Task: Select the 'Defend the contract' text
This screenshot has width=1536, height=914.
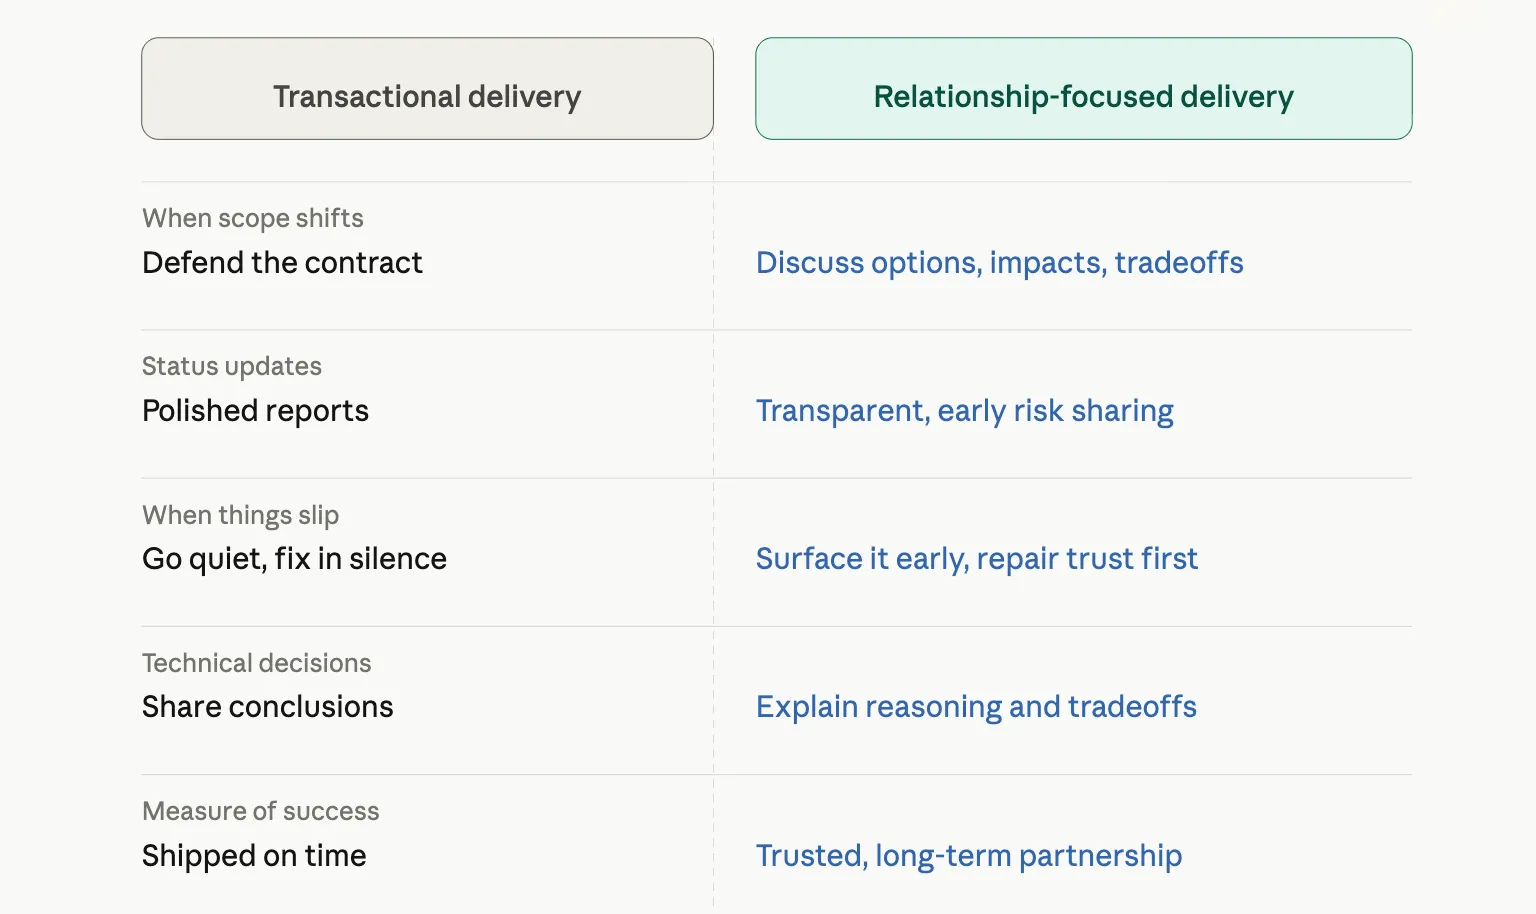Action: (282, 262)
